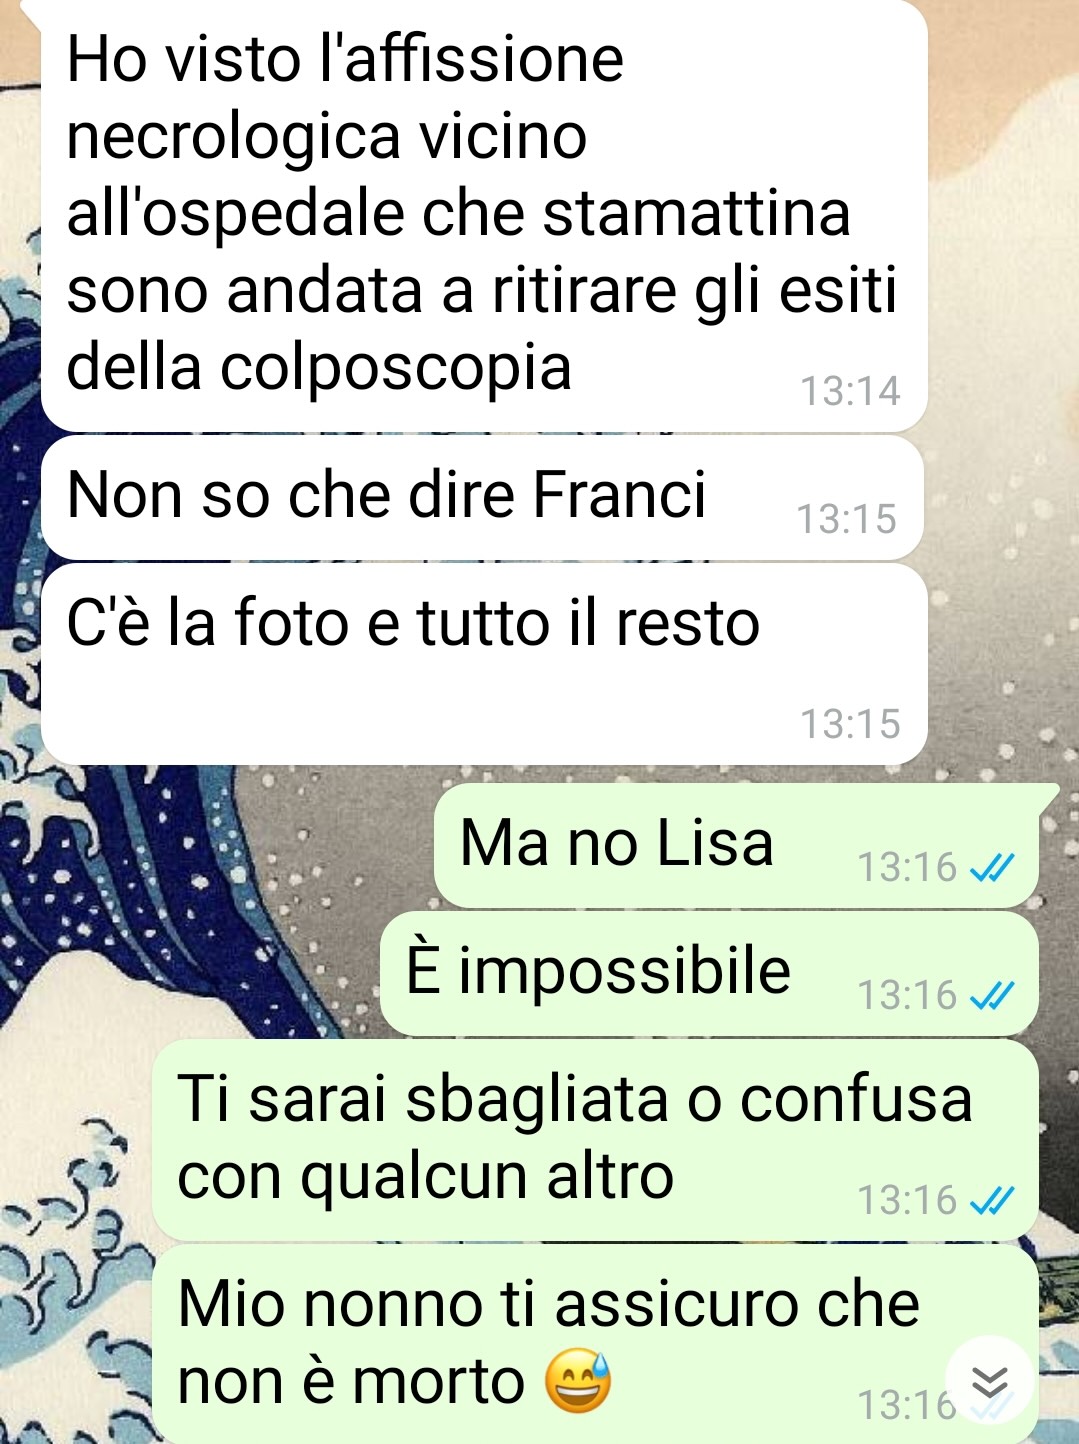Select the 'È impossibile' message
The image size is (1079, 1444).
pyautogui.click(x=710, y=973)
